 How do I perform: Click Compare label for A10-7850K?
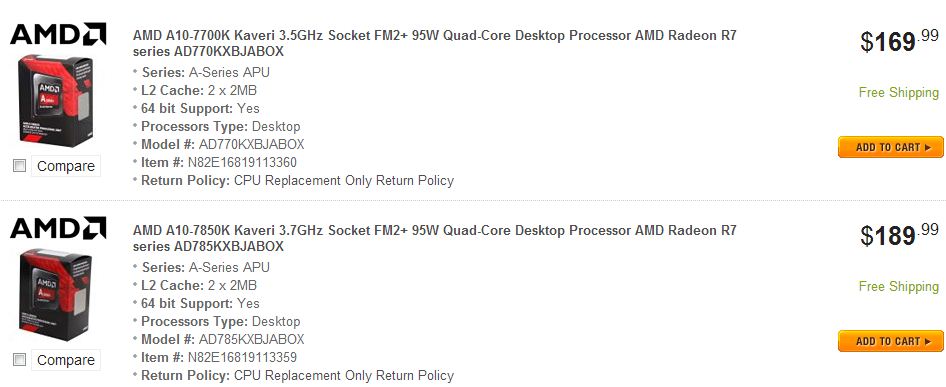66,360
